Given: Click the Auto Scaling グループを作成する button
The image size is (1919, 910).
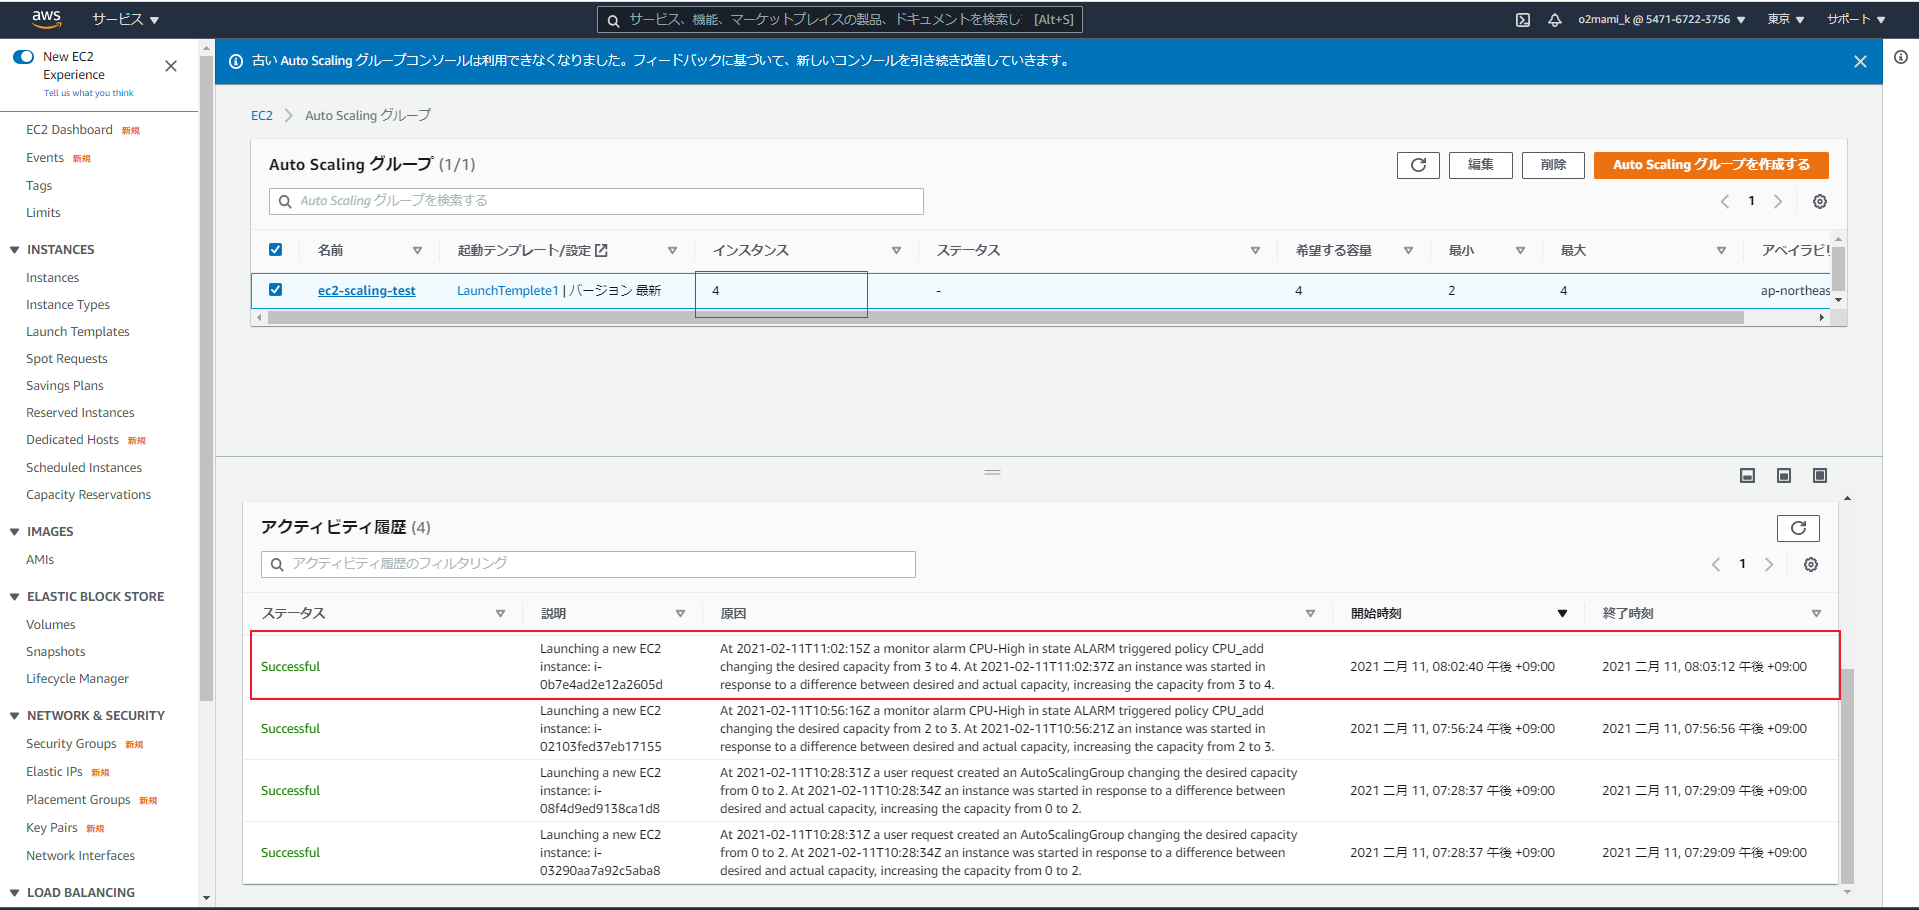Looking at the screenshot, I should (1710, 165).
